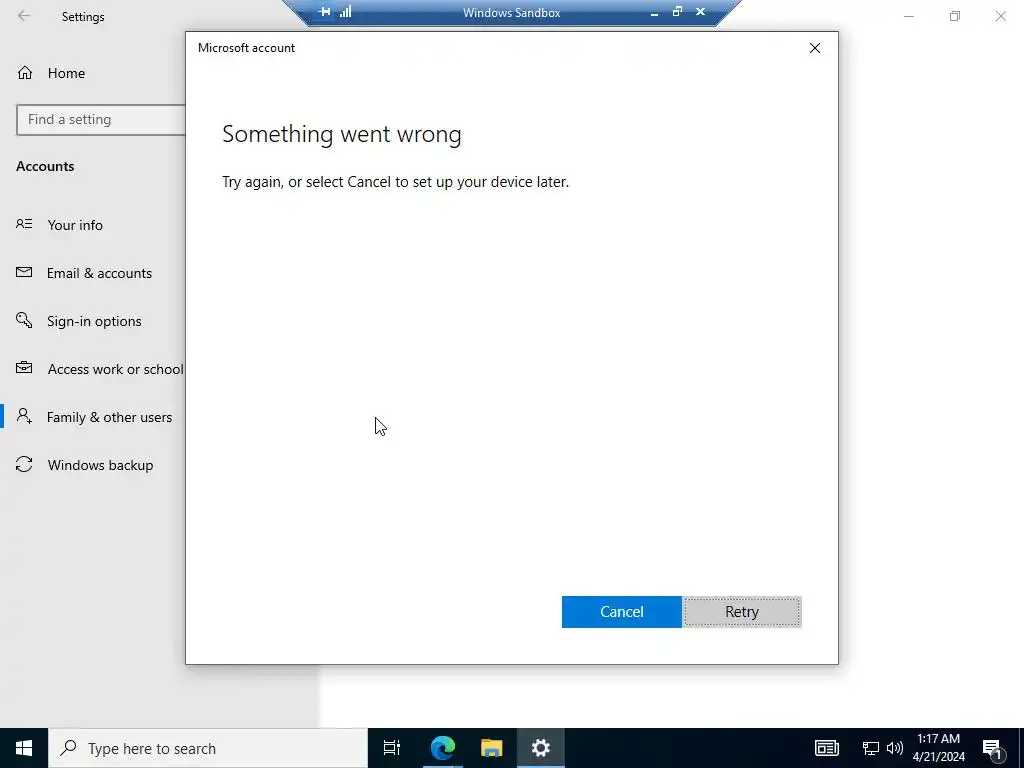This screenshot has height=768, width=1024.
Task: Click the network icon in the system tray
Action: point(871,748)
